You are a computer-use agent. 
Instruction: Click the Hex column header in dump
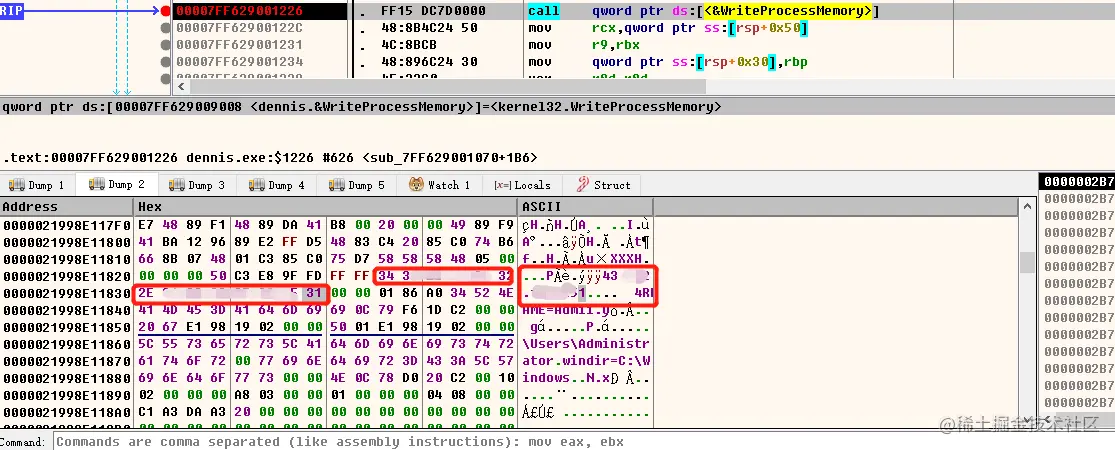[325, 207]
